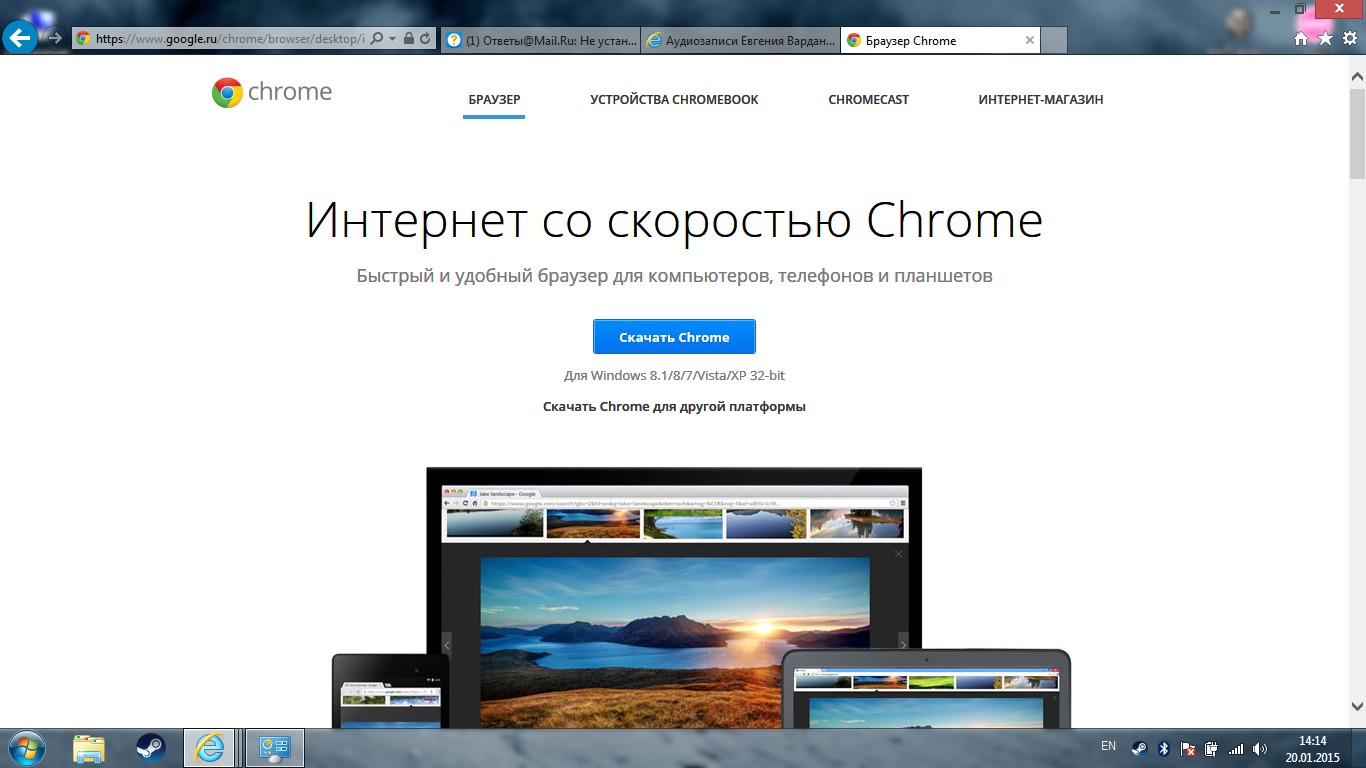1366x768 pixels.
Task: Open the ИНТЕРНЕТ-МАГАЗИН navigation item
Action: click(1041, 100)
